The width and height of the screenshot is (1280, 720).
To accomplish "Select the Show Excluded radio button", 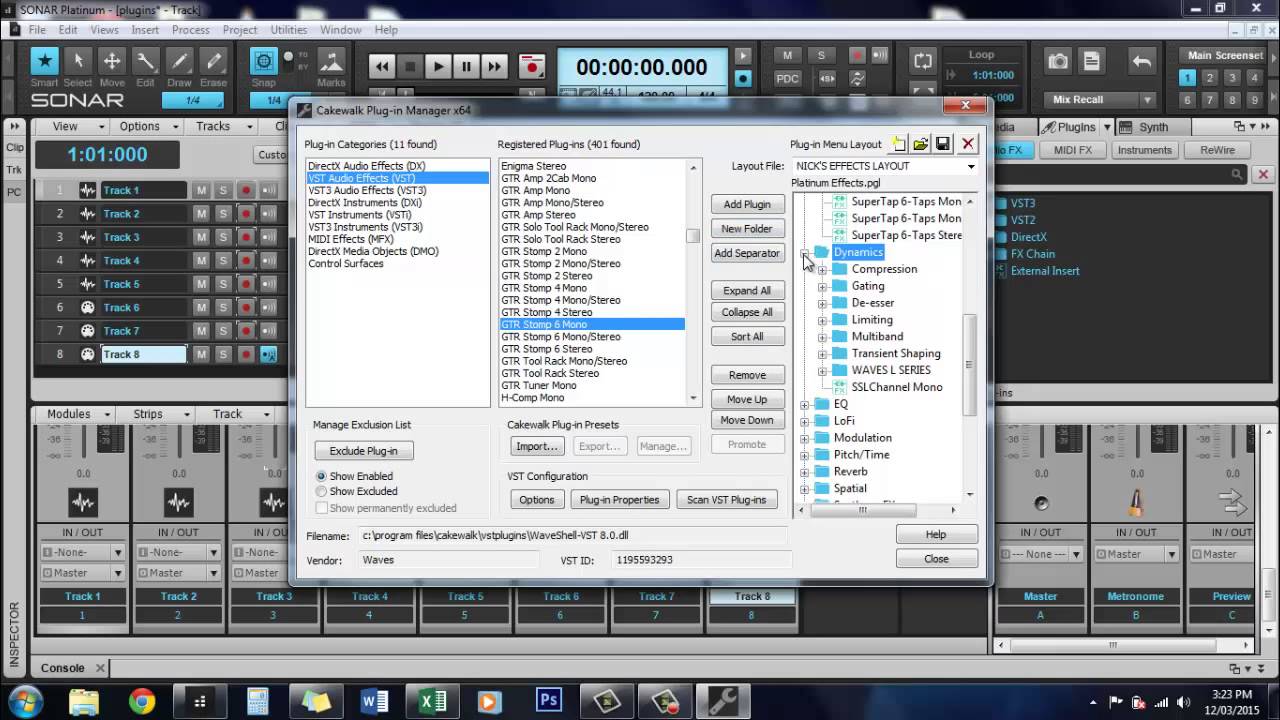I will [321, 492].
